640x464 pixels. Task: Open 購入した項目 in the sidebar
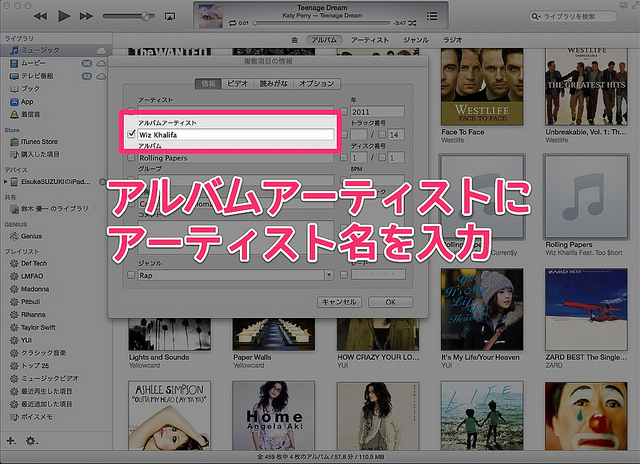tap(40, 154)
